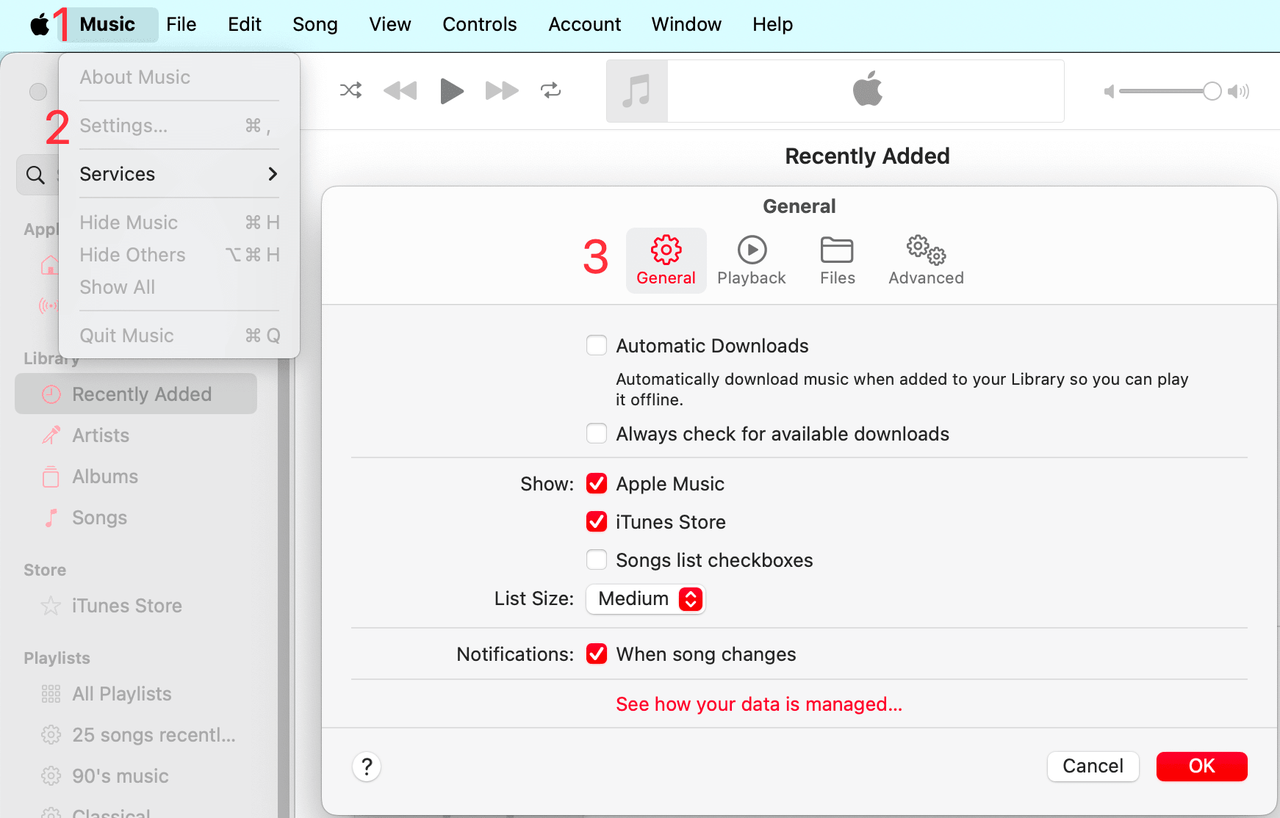
Task: Adjust the volume slider knob
Action: tap(1212, 91)
